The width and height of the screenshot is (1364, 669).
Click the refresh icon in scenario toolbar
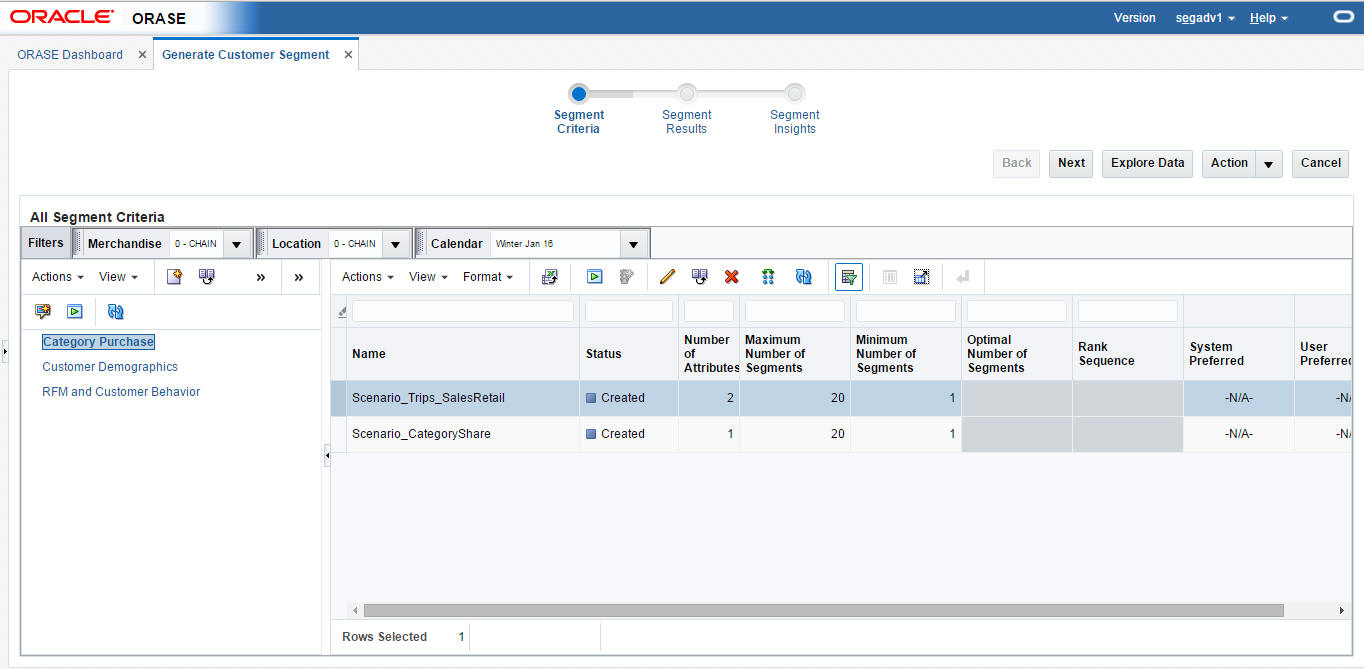803,277
